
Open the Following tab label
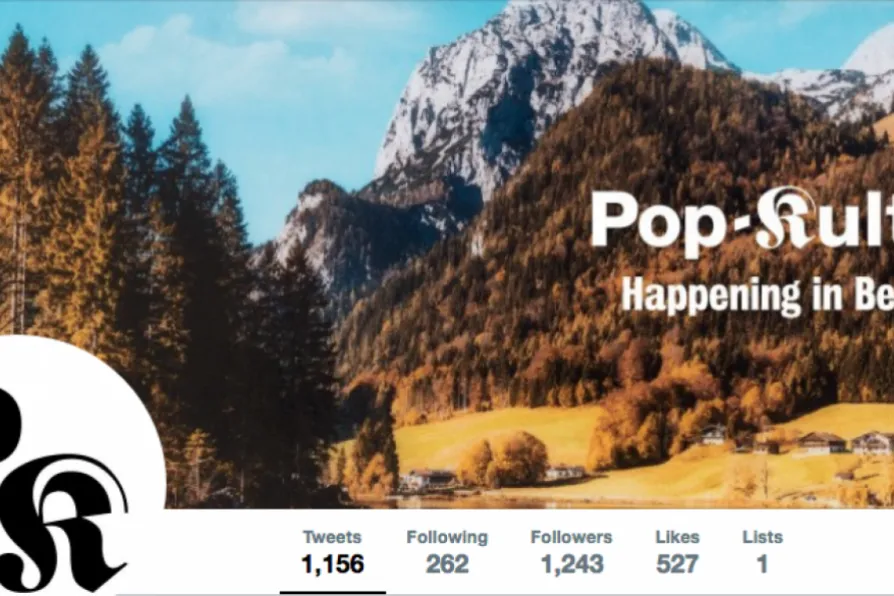pos(447,537)
